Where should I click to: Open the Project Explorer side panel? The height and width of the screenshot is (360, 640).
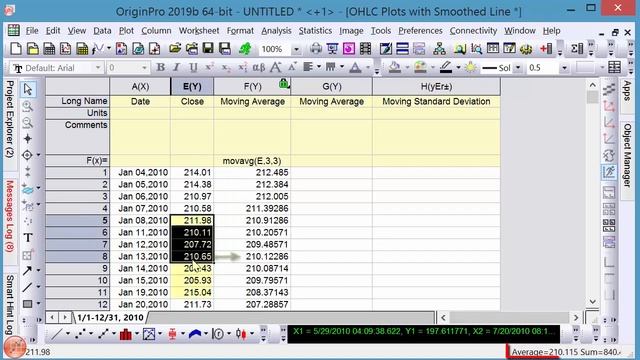click(10, 119)
